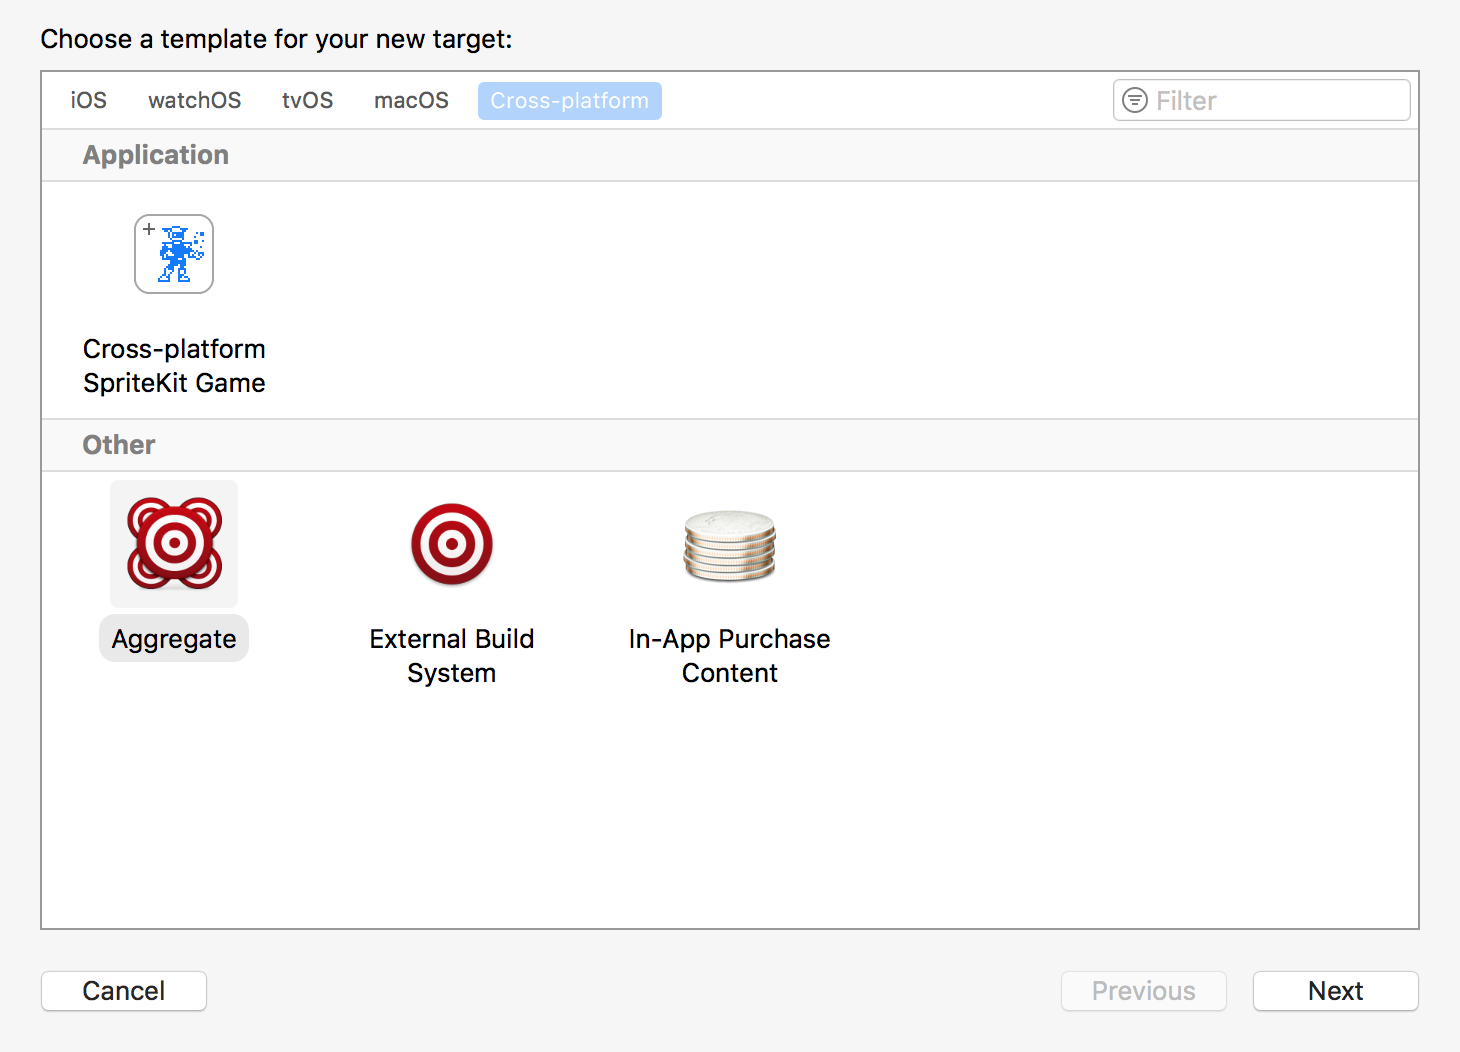Click the Cross-platform SpriteKit Game label
The image size is (1460, 1052).
[x=174, y=366]
